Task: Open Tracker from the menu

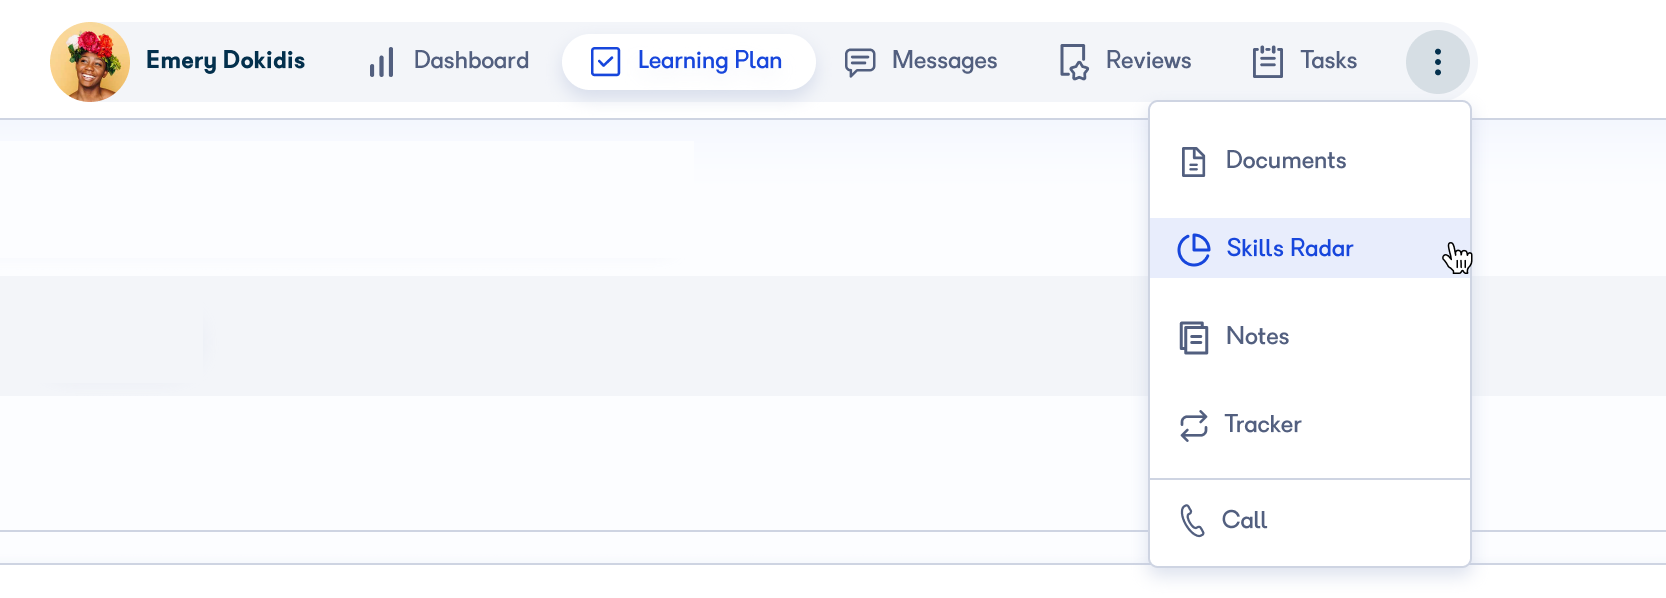Action: click(x=1310, y=424)
